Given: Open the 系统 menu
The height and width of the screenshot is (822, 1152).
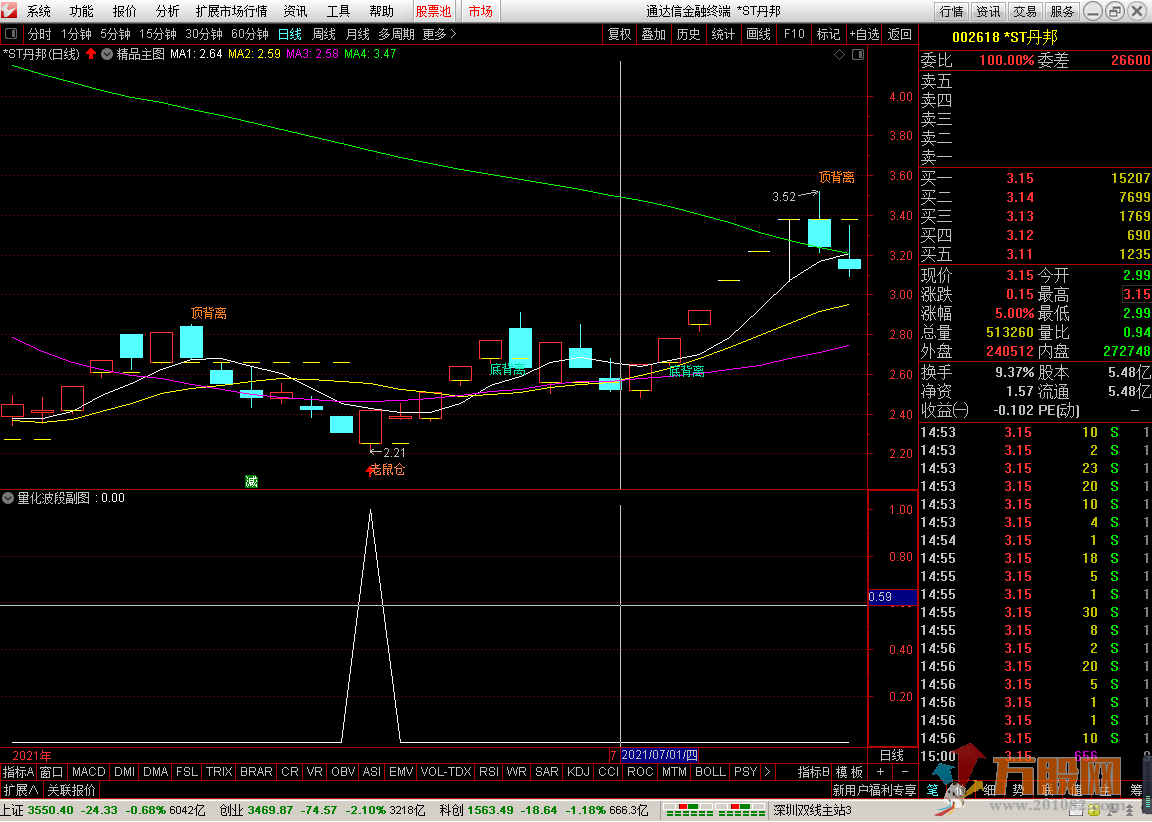Looking at the screenshot, I should pos(38,11).
